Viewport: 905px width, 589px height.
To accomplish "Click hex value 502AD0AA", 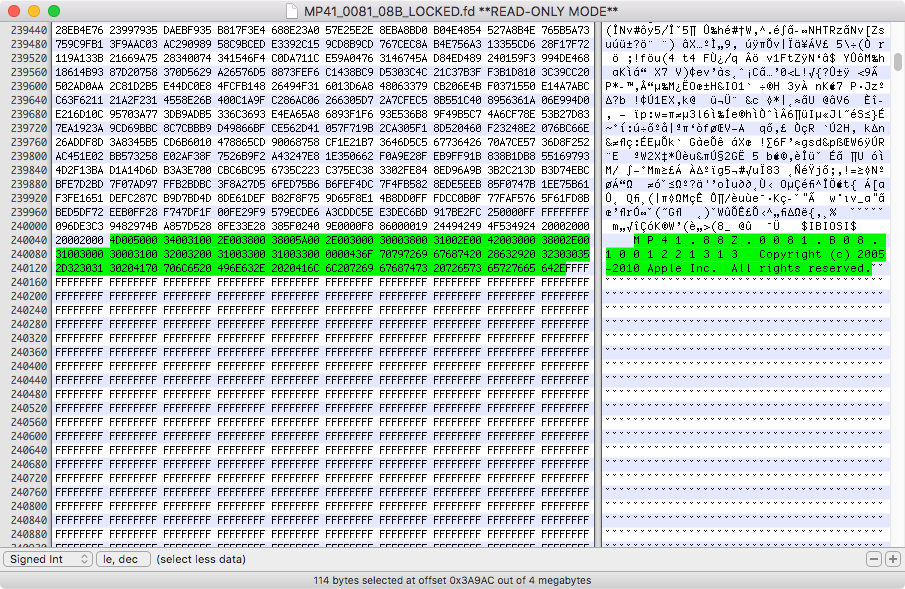I will coord(79,86).
